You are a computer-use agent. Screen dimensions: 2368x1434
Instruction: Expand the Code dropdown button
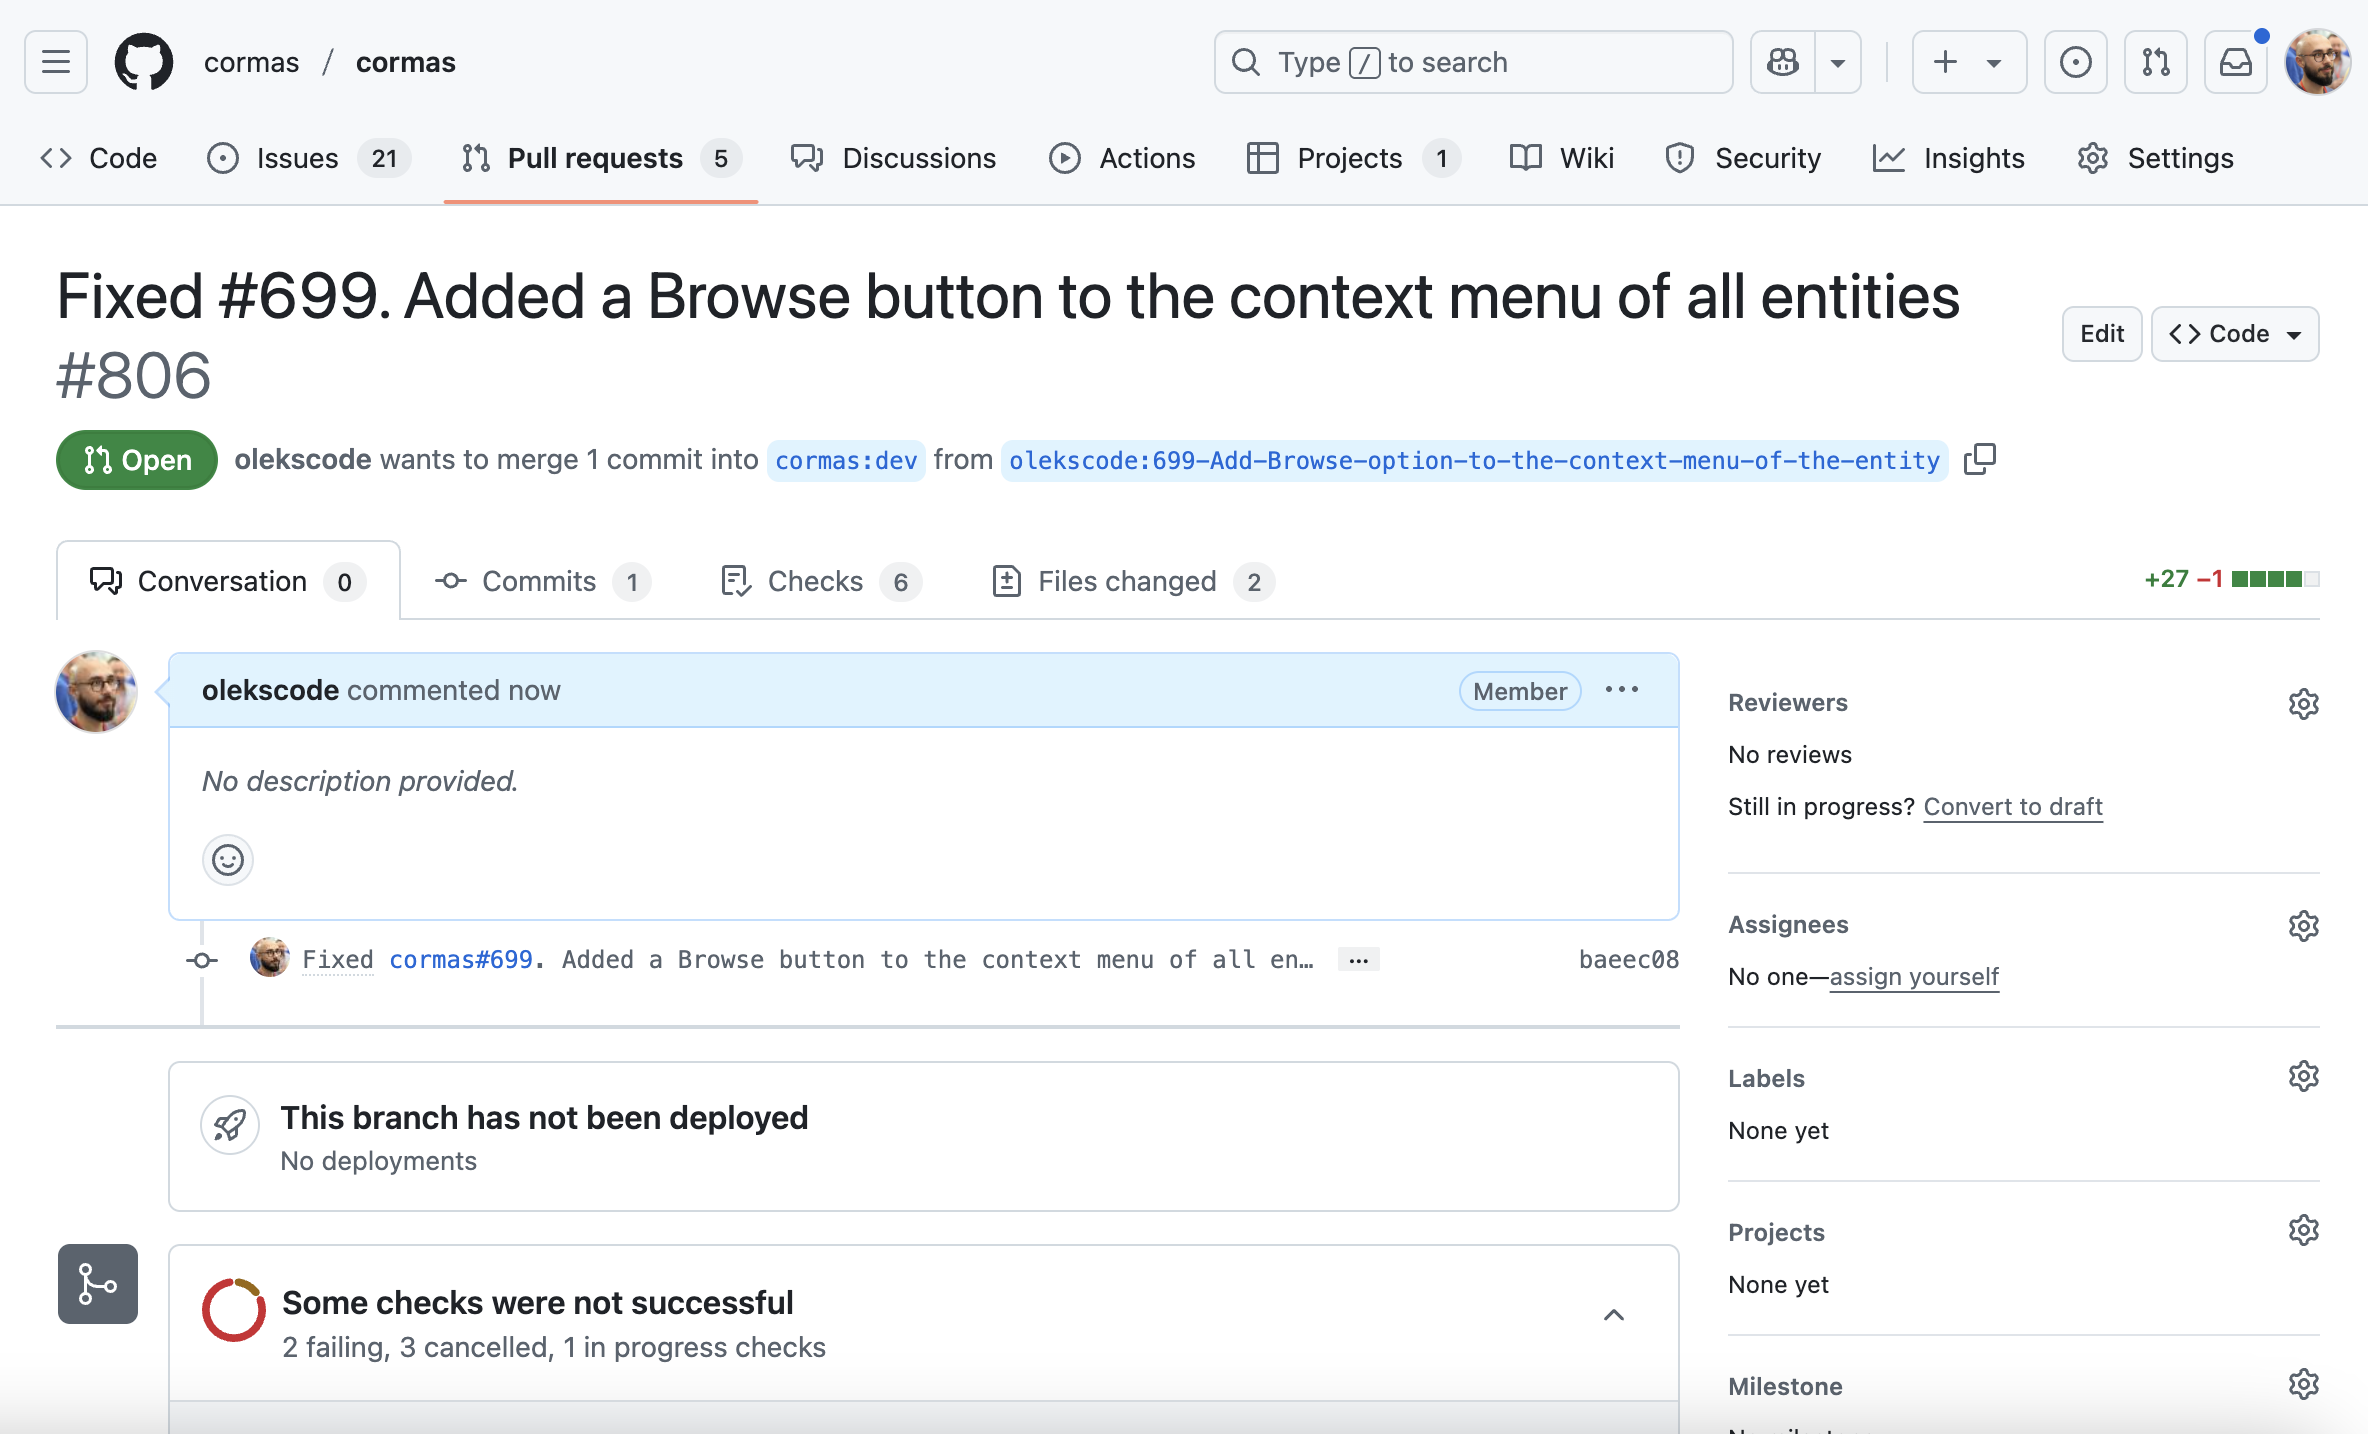[x=2235, y=334]
